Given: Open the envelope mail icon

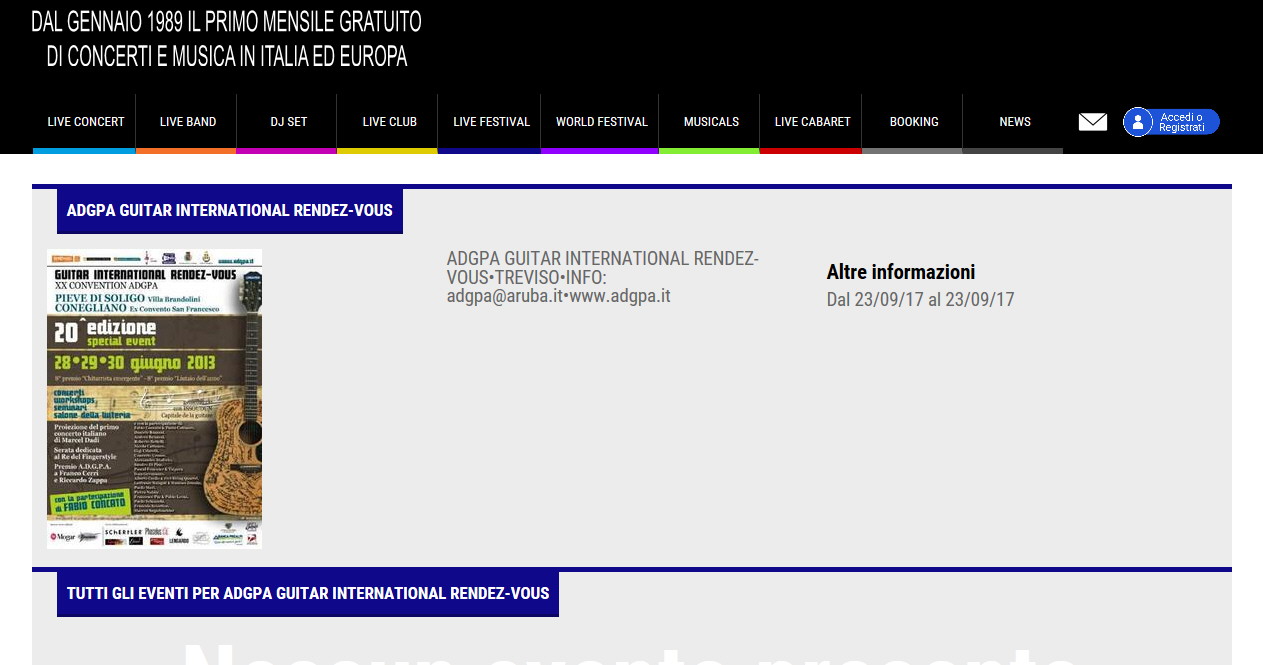Looking at the screenshot, I should coord(1093,122).
